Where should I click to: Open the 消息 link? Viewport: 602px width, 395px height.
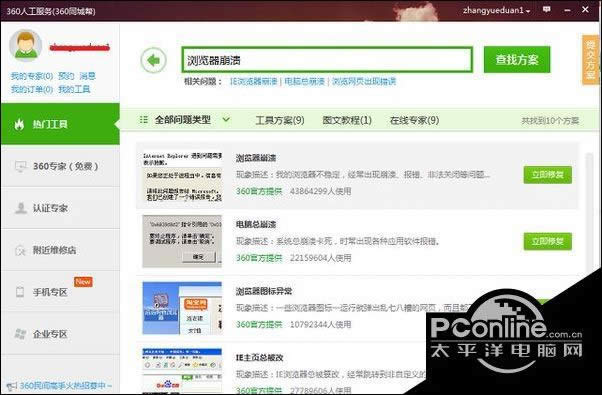(x=87, y=76)
